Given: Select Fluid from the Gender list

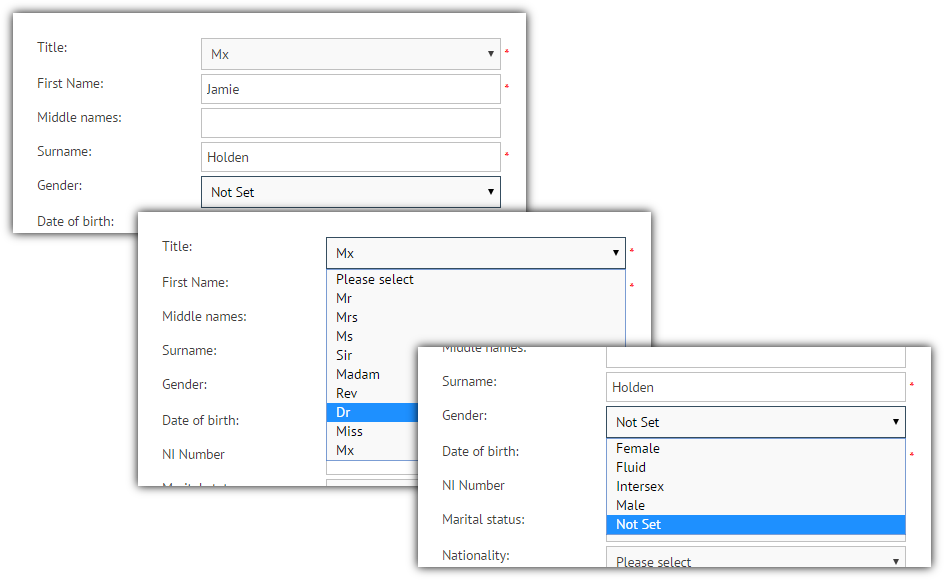Looking at the screenshot, I should (756, 467).
